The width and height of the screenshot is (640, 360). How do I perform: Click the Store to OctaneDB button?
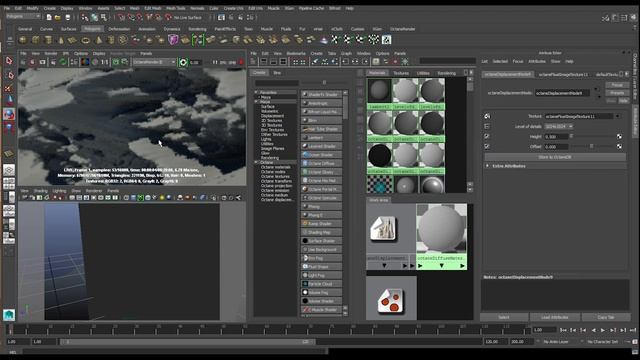555,157
